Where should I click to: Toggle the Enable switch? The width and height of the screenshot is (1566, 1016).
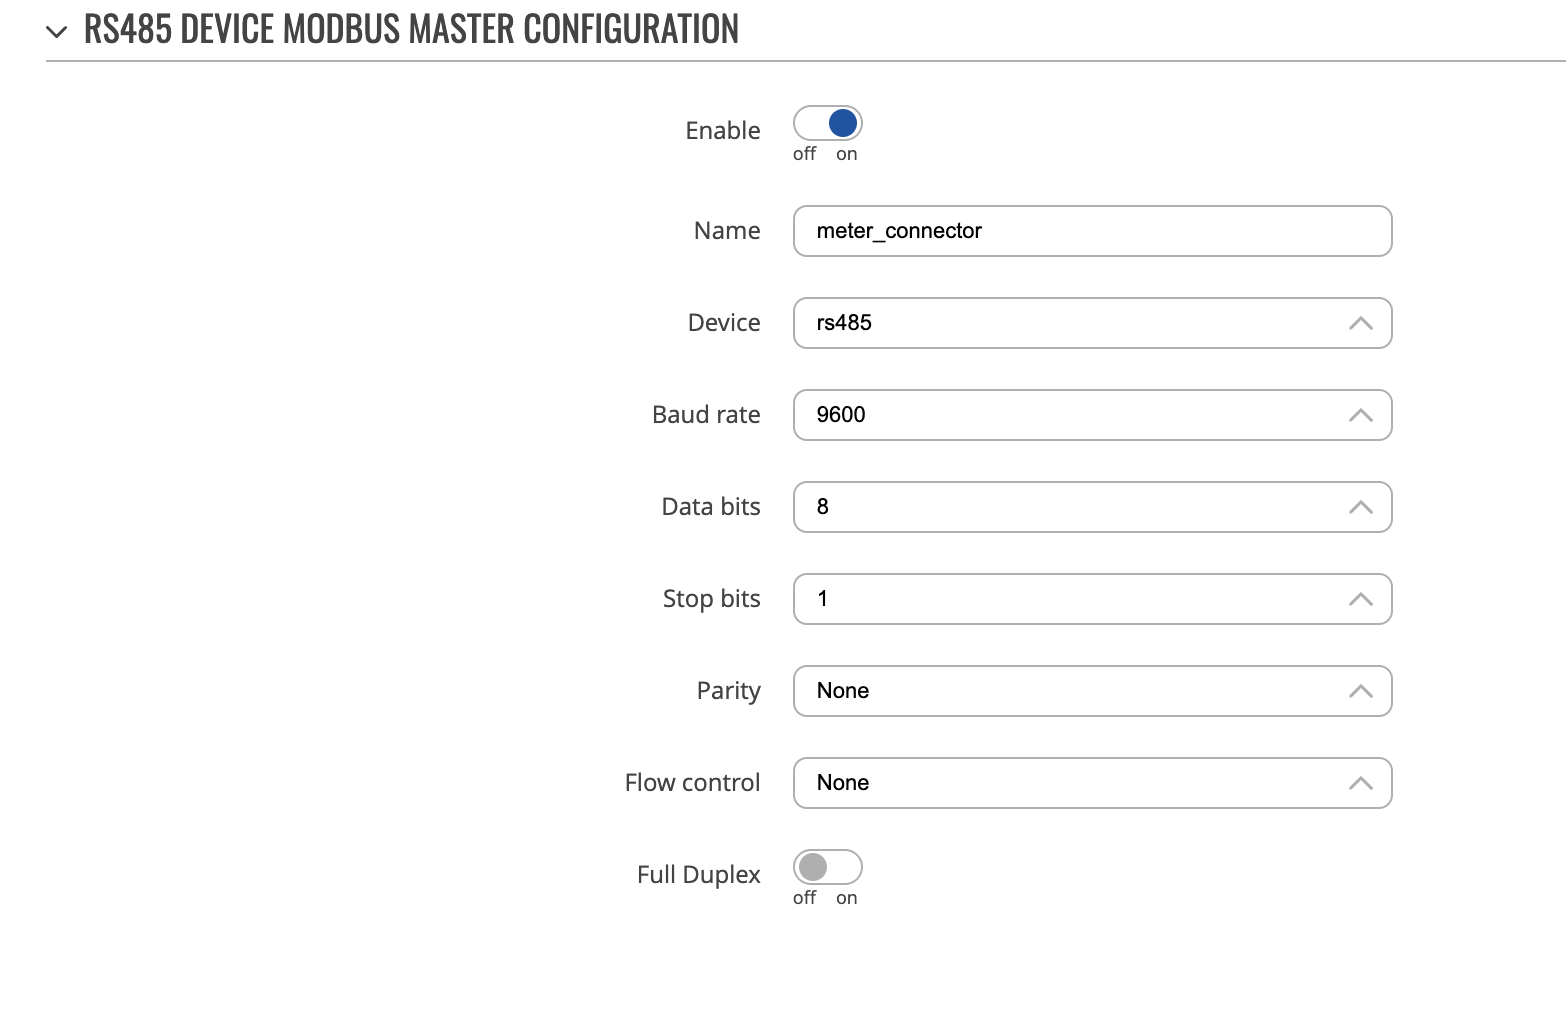coord(828,123)
